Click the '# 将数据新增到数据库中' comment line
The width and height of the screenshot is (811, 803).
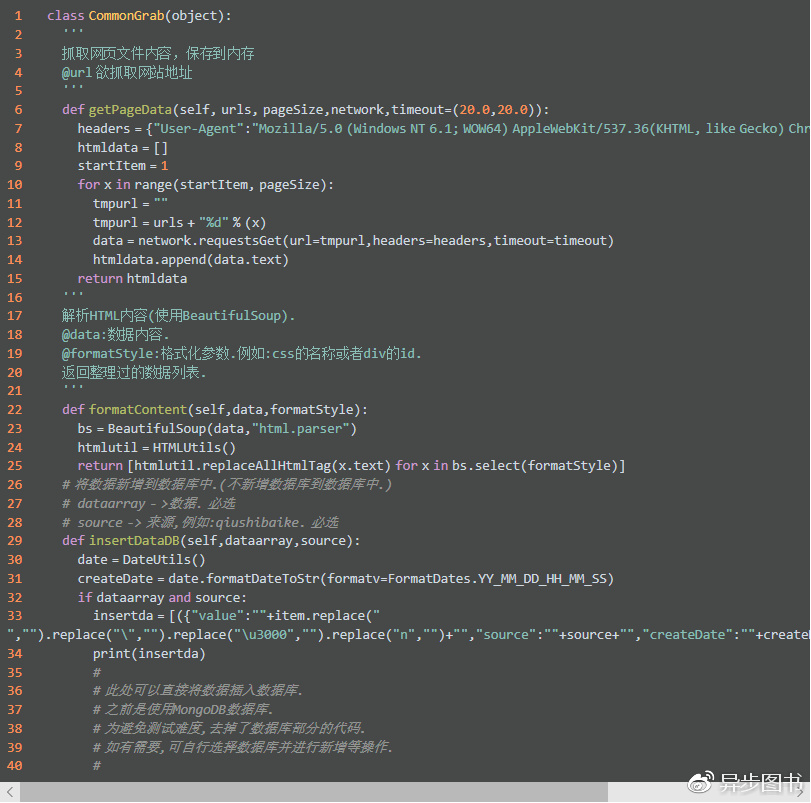tap(227, 484)
